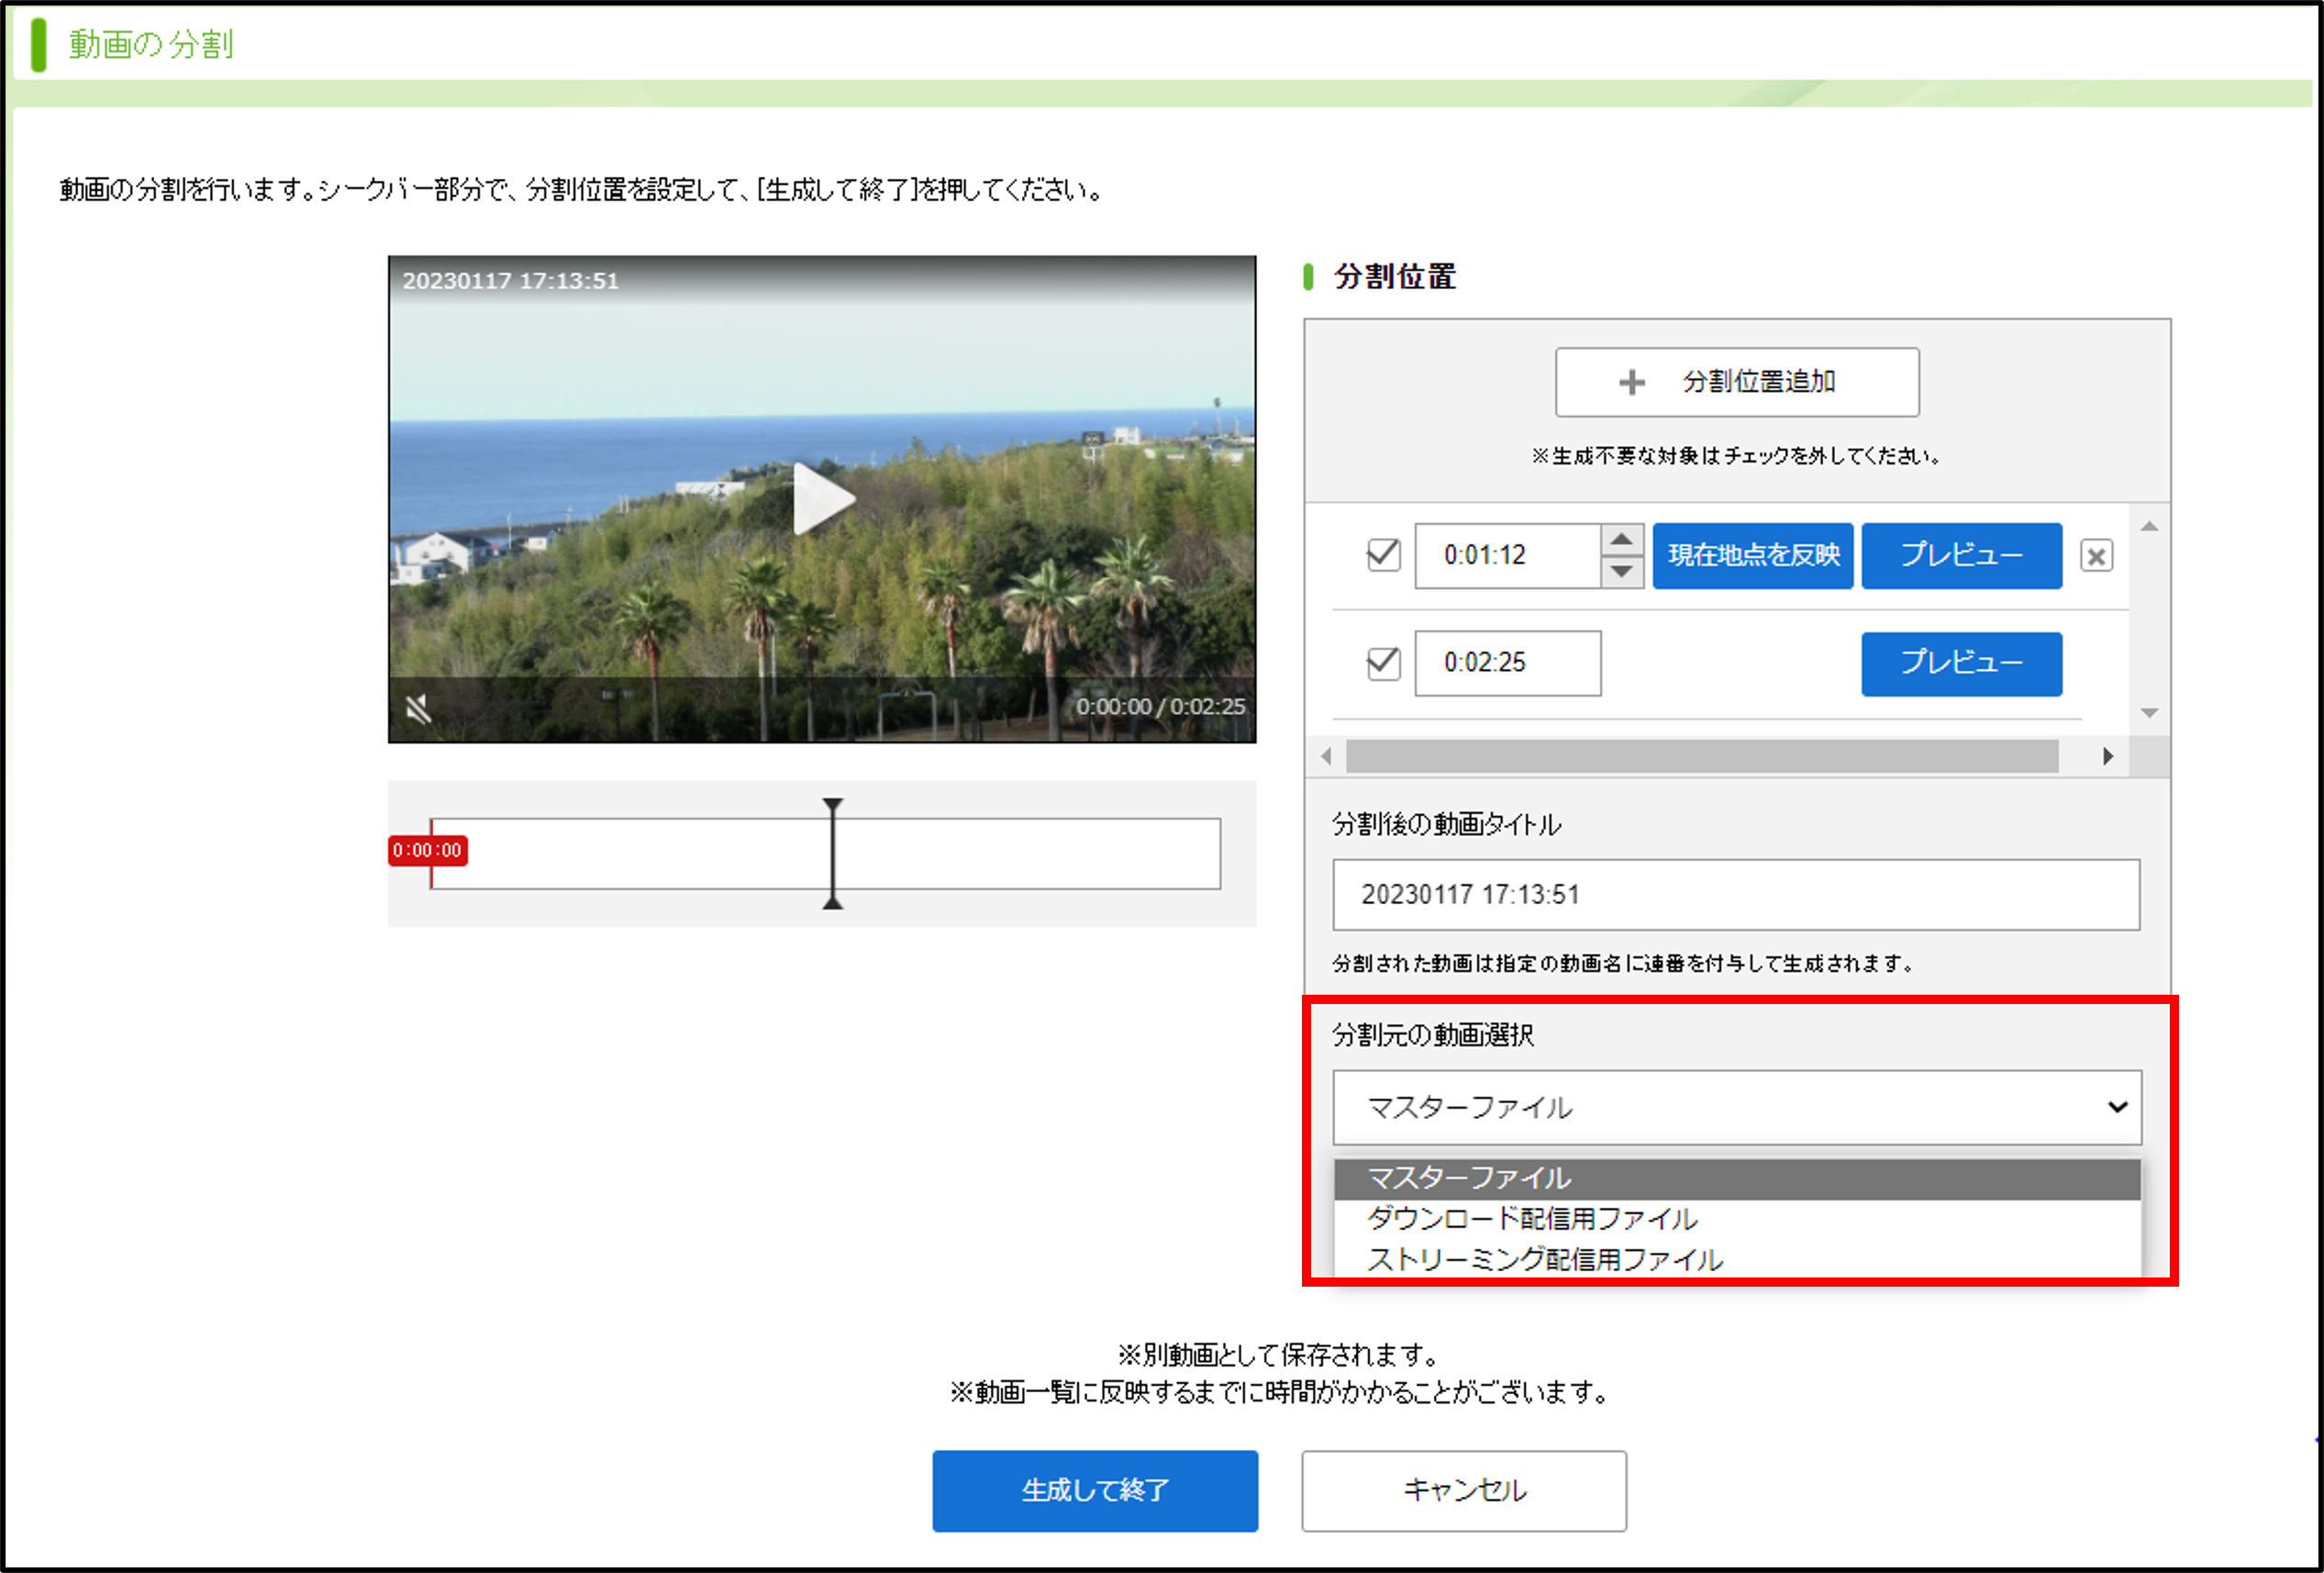The height and width of the screenshot is (1573, 2324).
Task: Click the video title overlay 20230117 17:13:51
Action: pyautogui.click(x=510, y=281)
